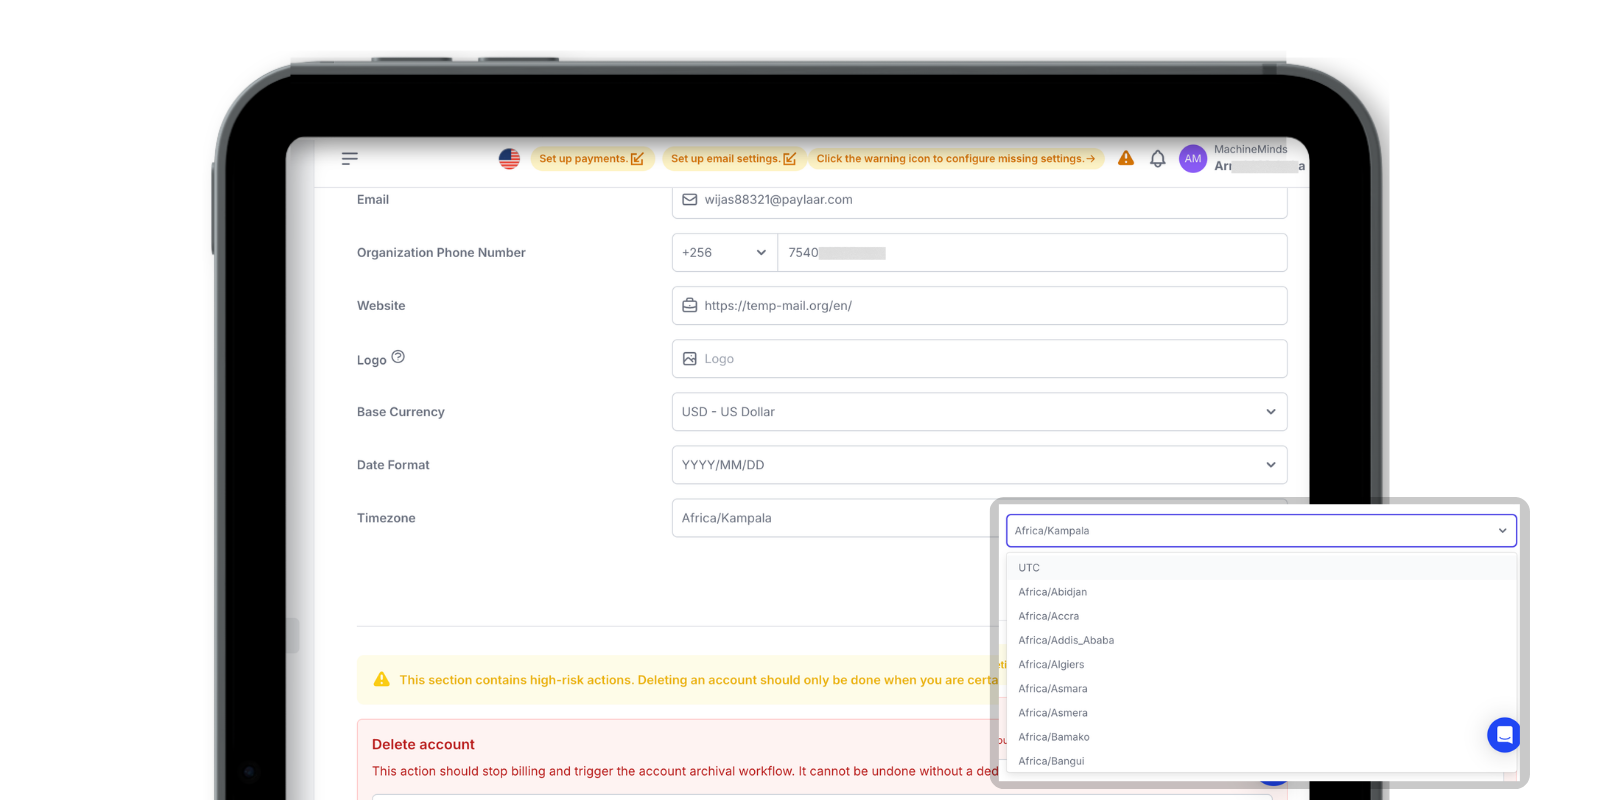This screenshot has width=1600, height=800.
Task: Select Africa/Addis_Ababa timezone option
Action: click(1066, 640)
